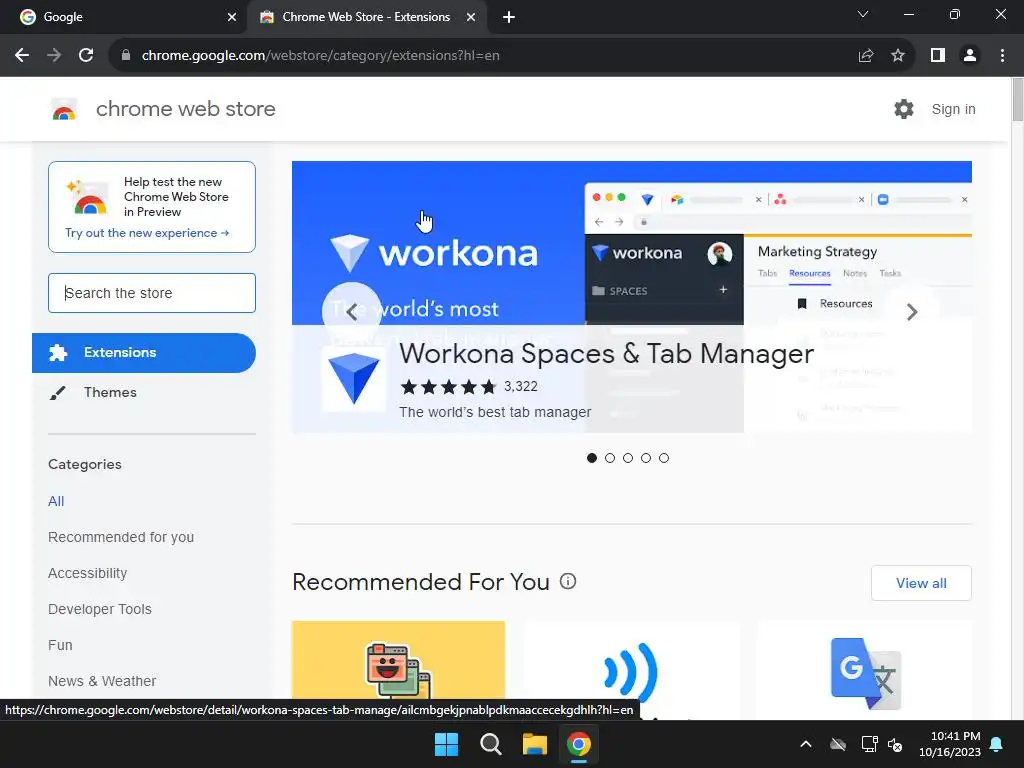Viewport: 1024px width, 768px height.
Task: Open the Chrome profile icon
Action: [970, 56]
